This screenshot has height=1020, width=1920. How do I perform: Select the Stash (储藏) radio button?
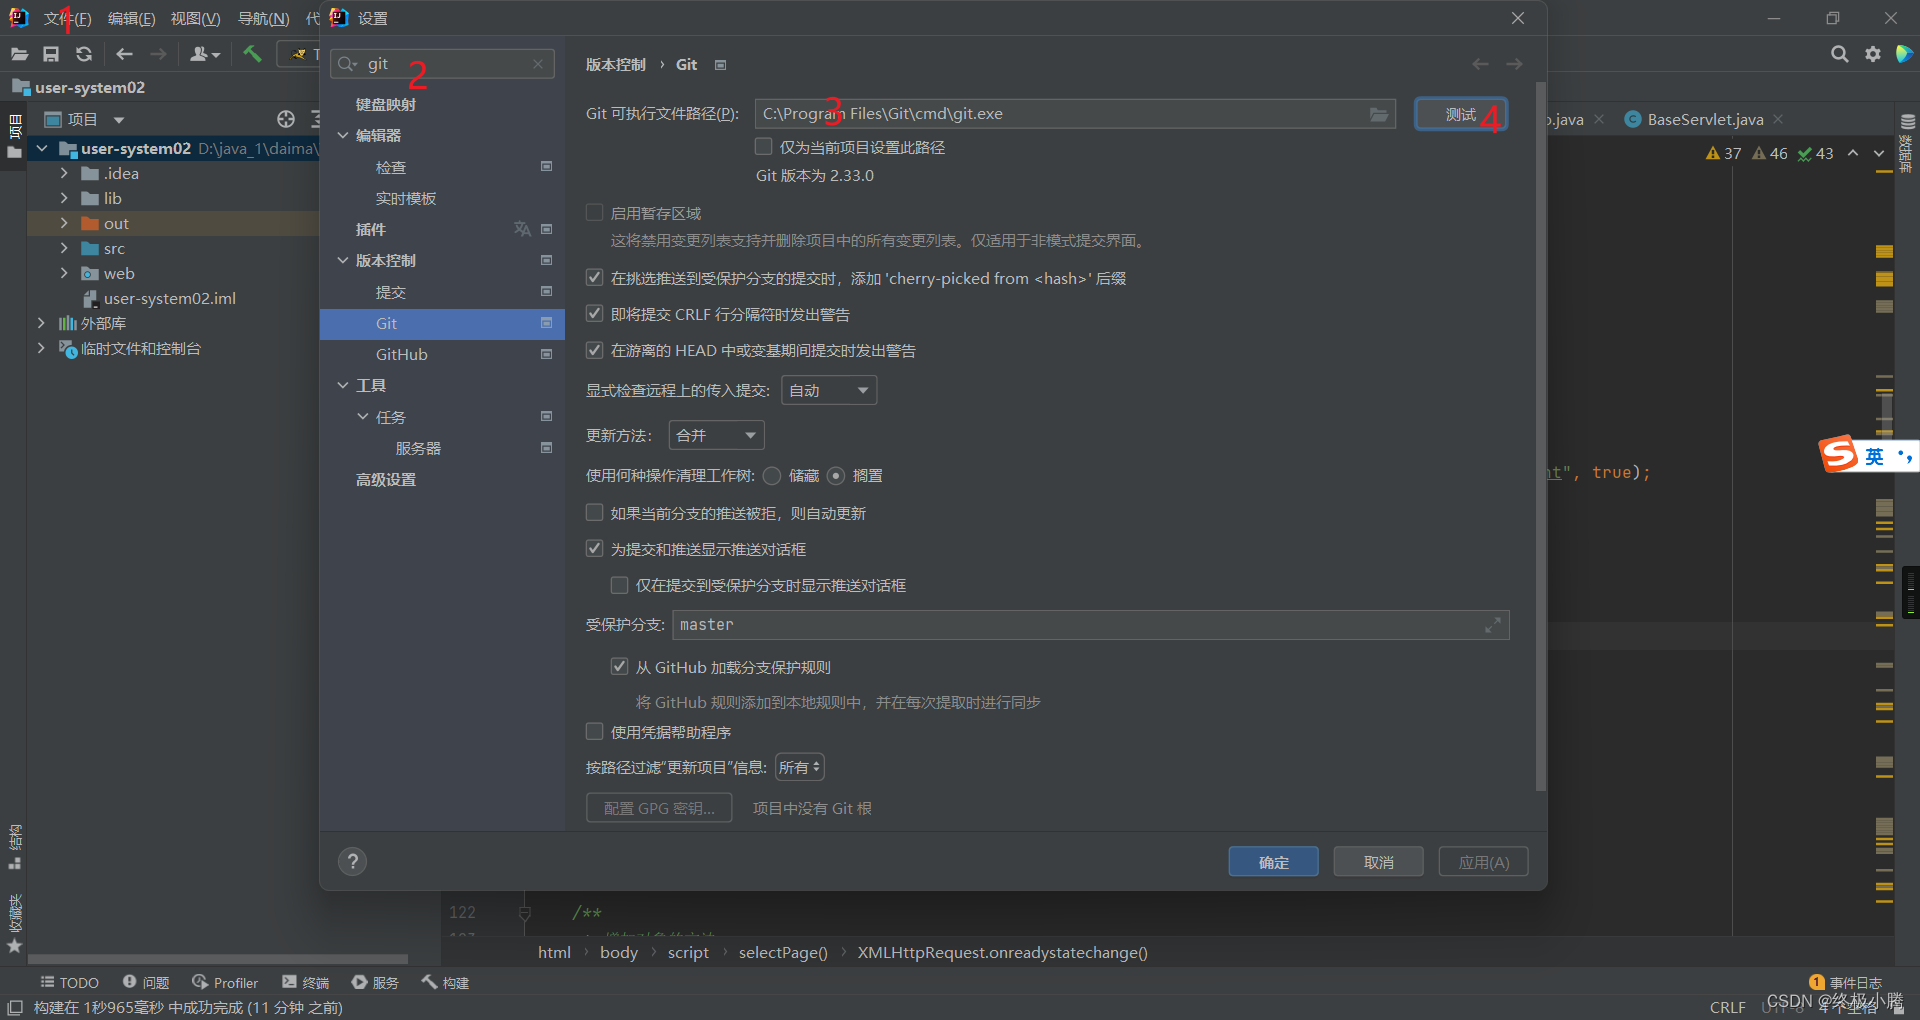click(x=772, y=476)
